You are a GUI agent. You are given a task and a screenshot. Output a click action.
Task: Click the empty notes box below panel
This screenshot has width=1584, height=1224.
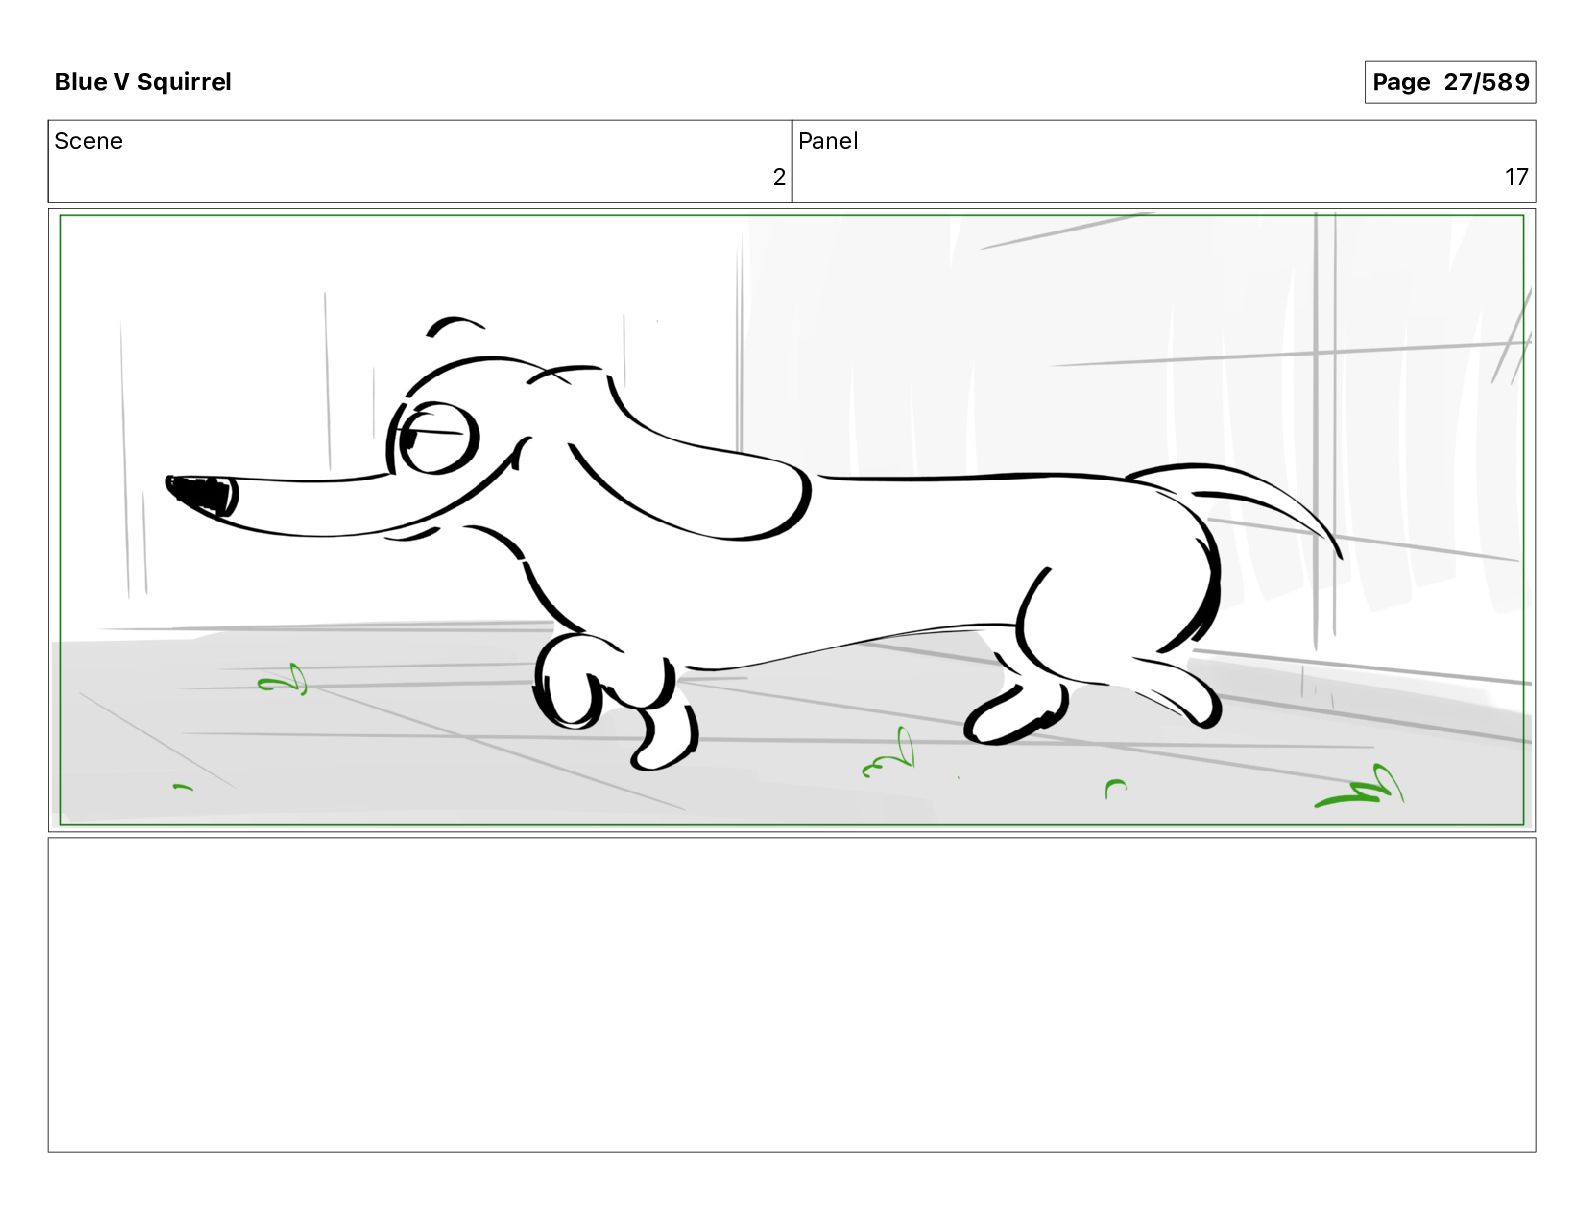(792, 995)
